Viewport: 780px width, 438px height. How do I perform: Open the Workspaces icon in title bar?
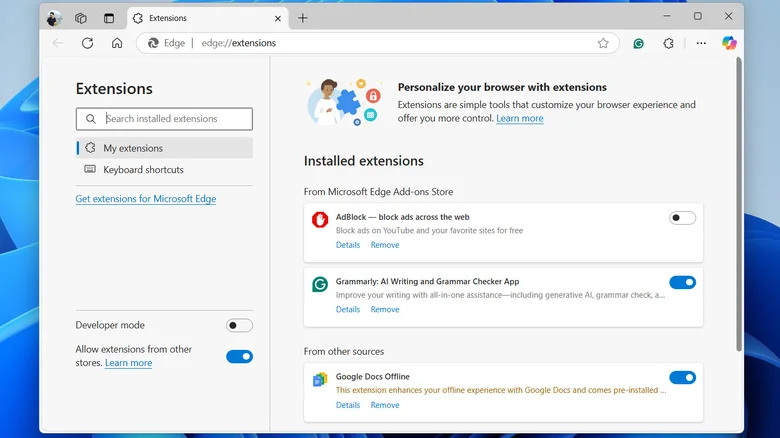coord(81,18)
